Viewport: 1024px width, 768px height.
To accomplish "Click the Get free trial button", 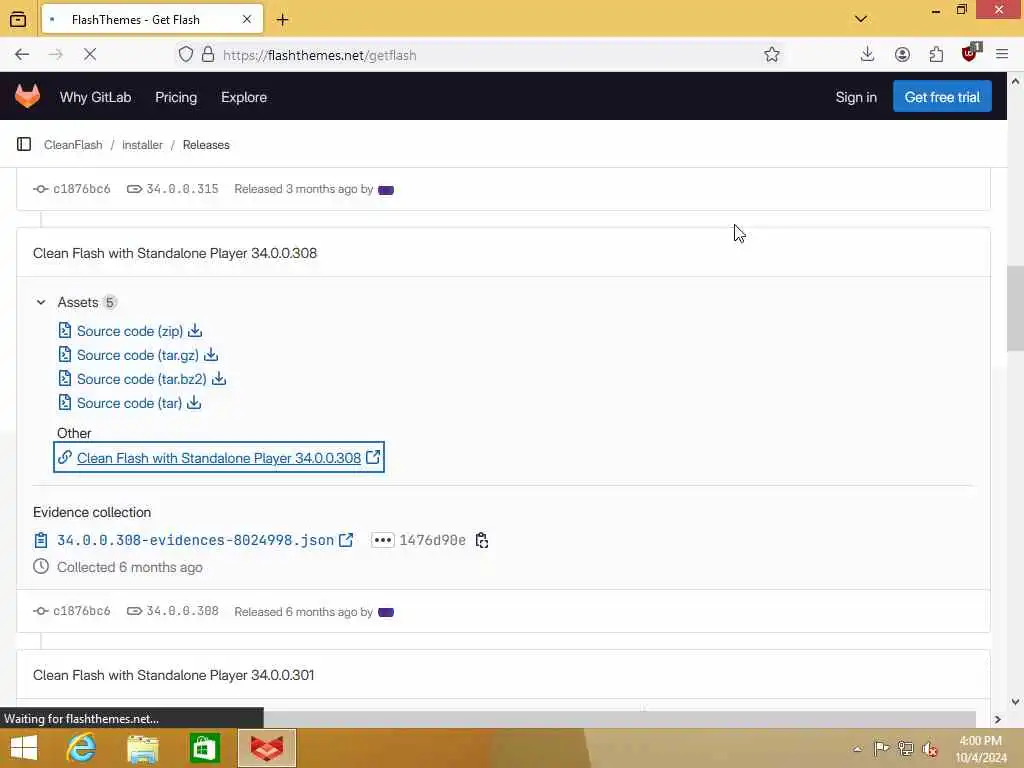I will coord(942,97).
